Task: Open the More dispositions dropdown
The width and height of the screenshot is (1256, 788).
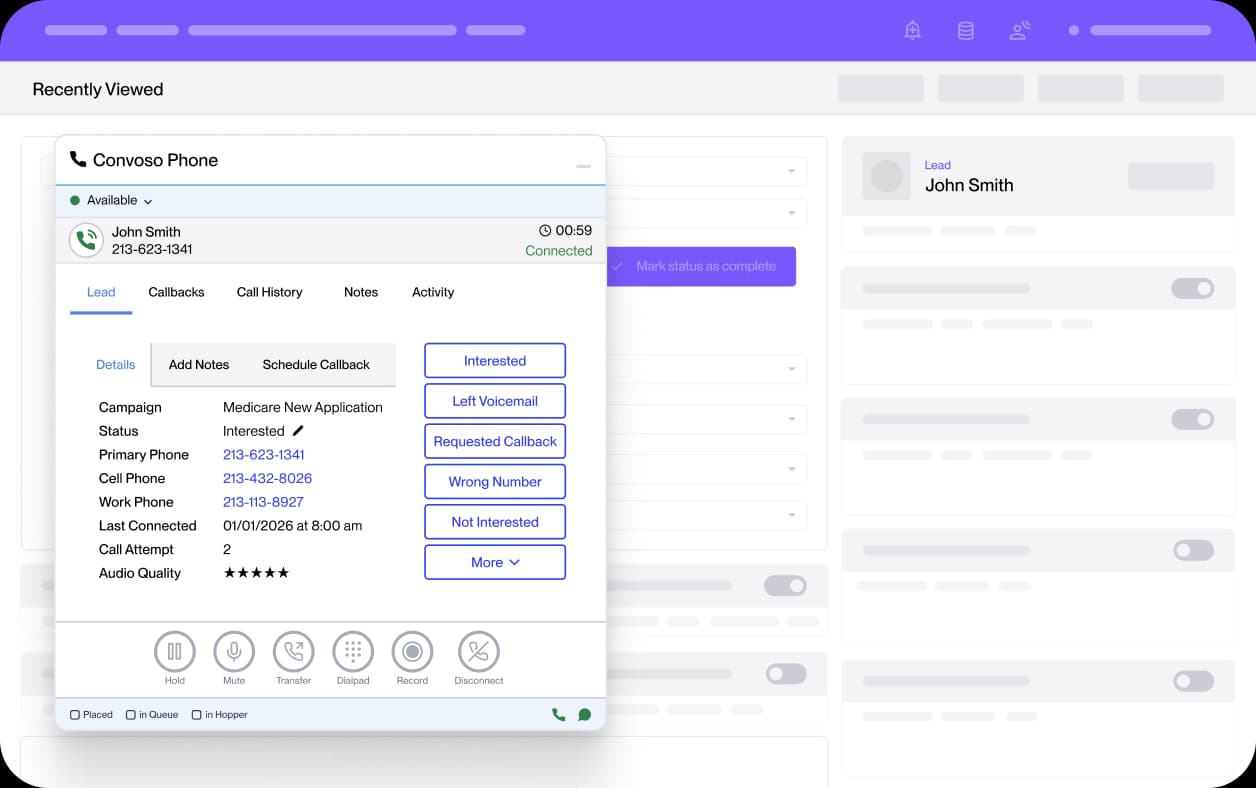Action: coord(495,562)
